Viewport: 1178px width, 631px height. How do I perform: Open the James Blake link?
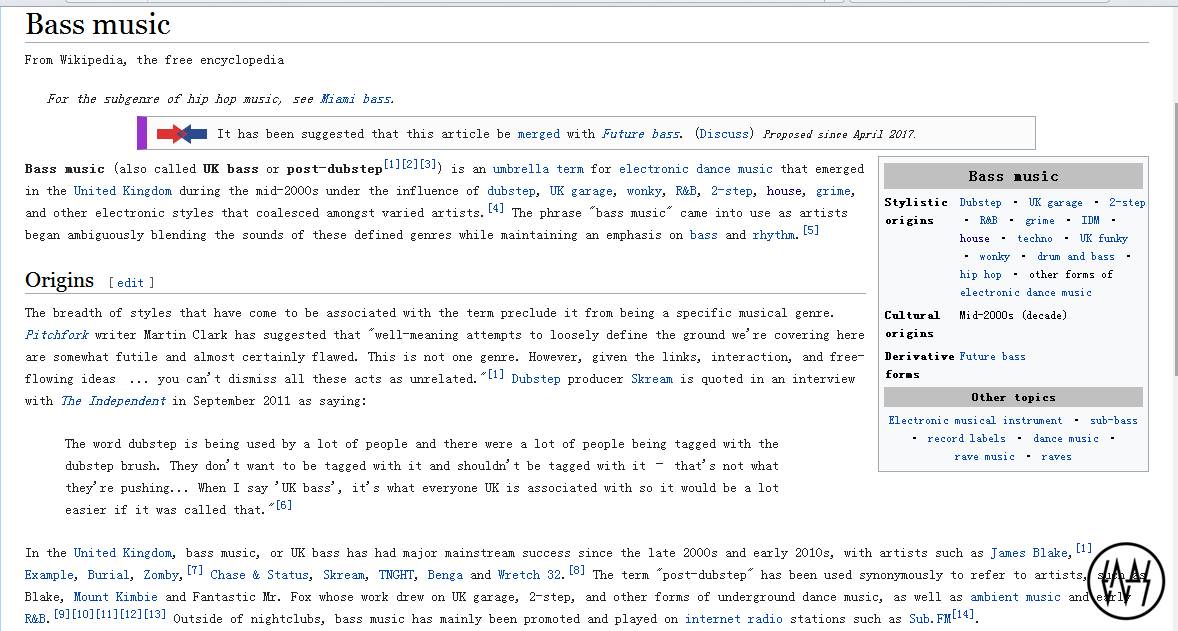(x=1028, y=553)
